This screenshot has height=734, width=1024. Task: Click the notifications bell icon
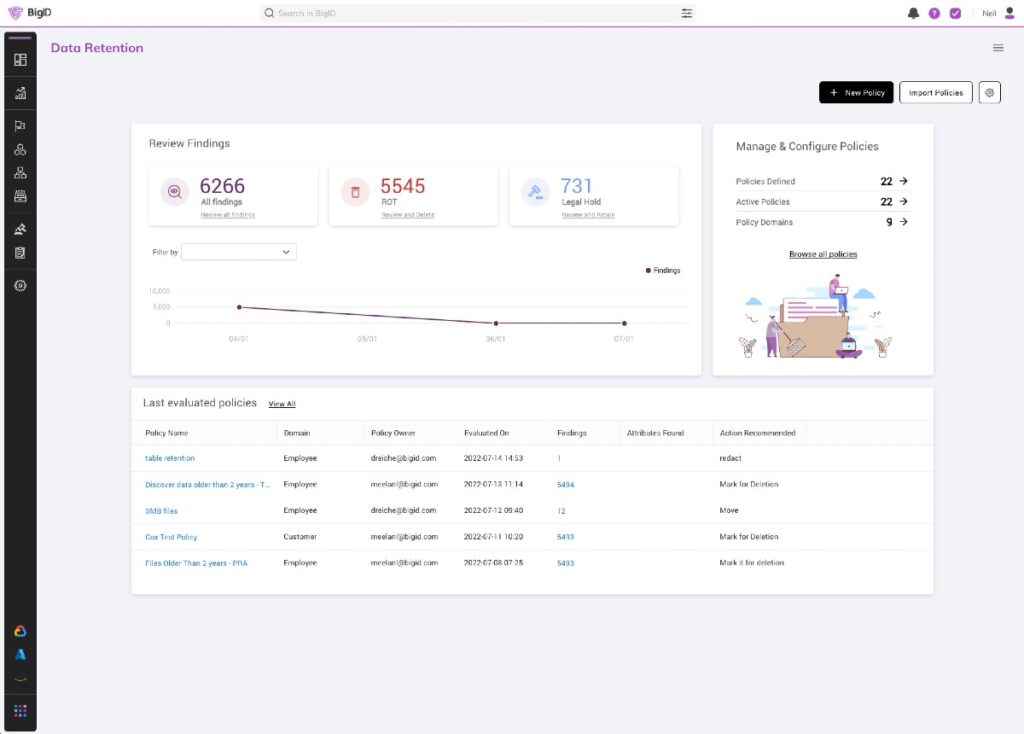point(913,13)
